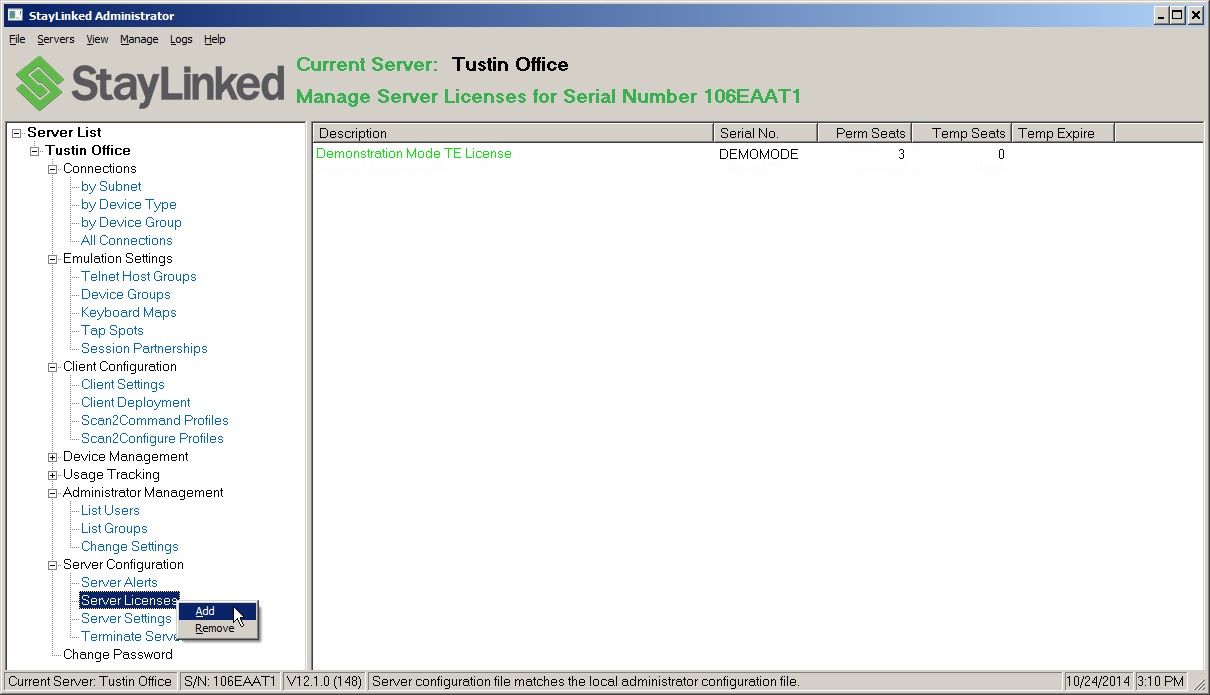Expand the Device Management tree node

pyautogui.click(x=51, y=456)
